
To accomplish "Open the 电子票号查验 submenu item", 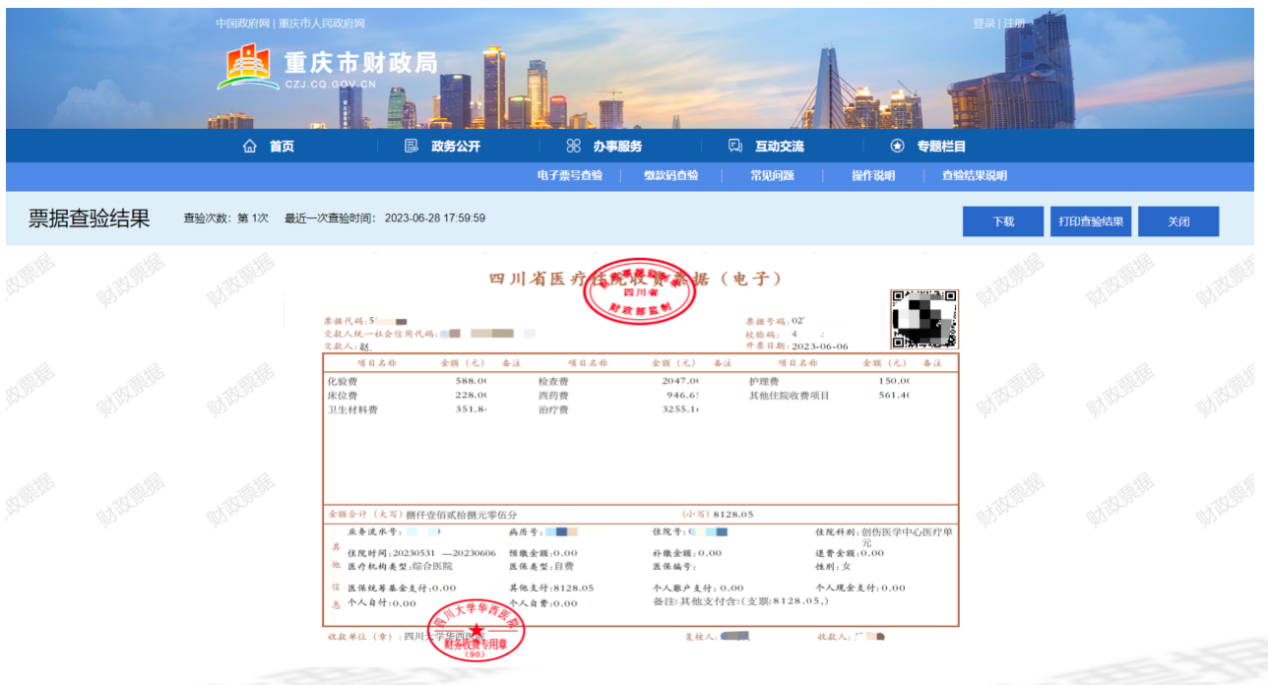I will coord(569,176).
